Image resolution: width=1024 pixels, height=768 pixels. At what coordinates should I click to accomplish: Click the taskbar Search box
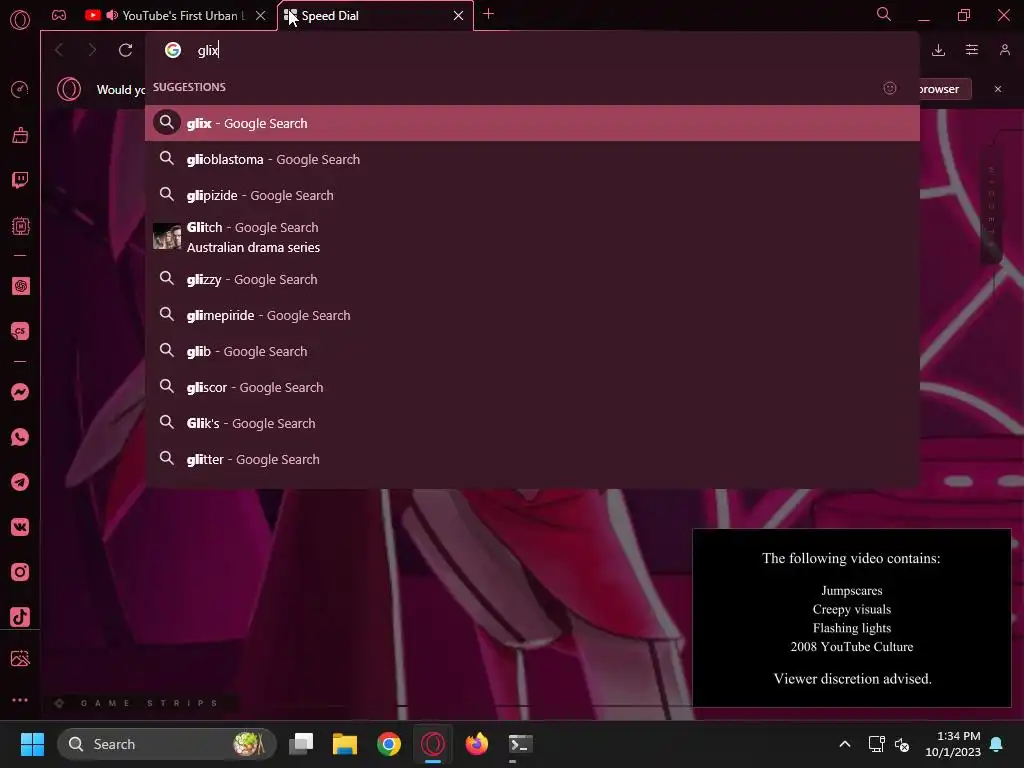coord(167,744)
